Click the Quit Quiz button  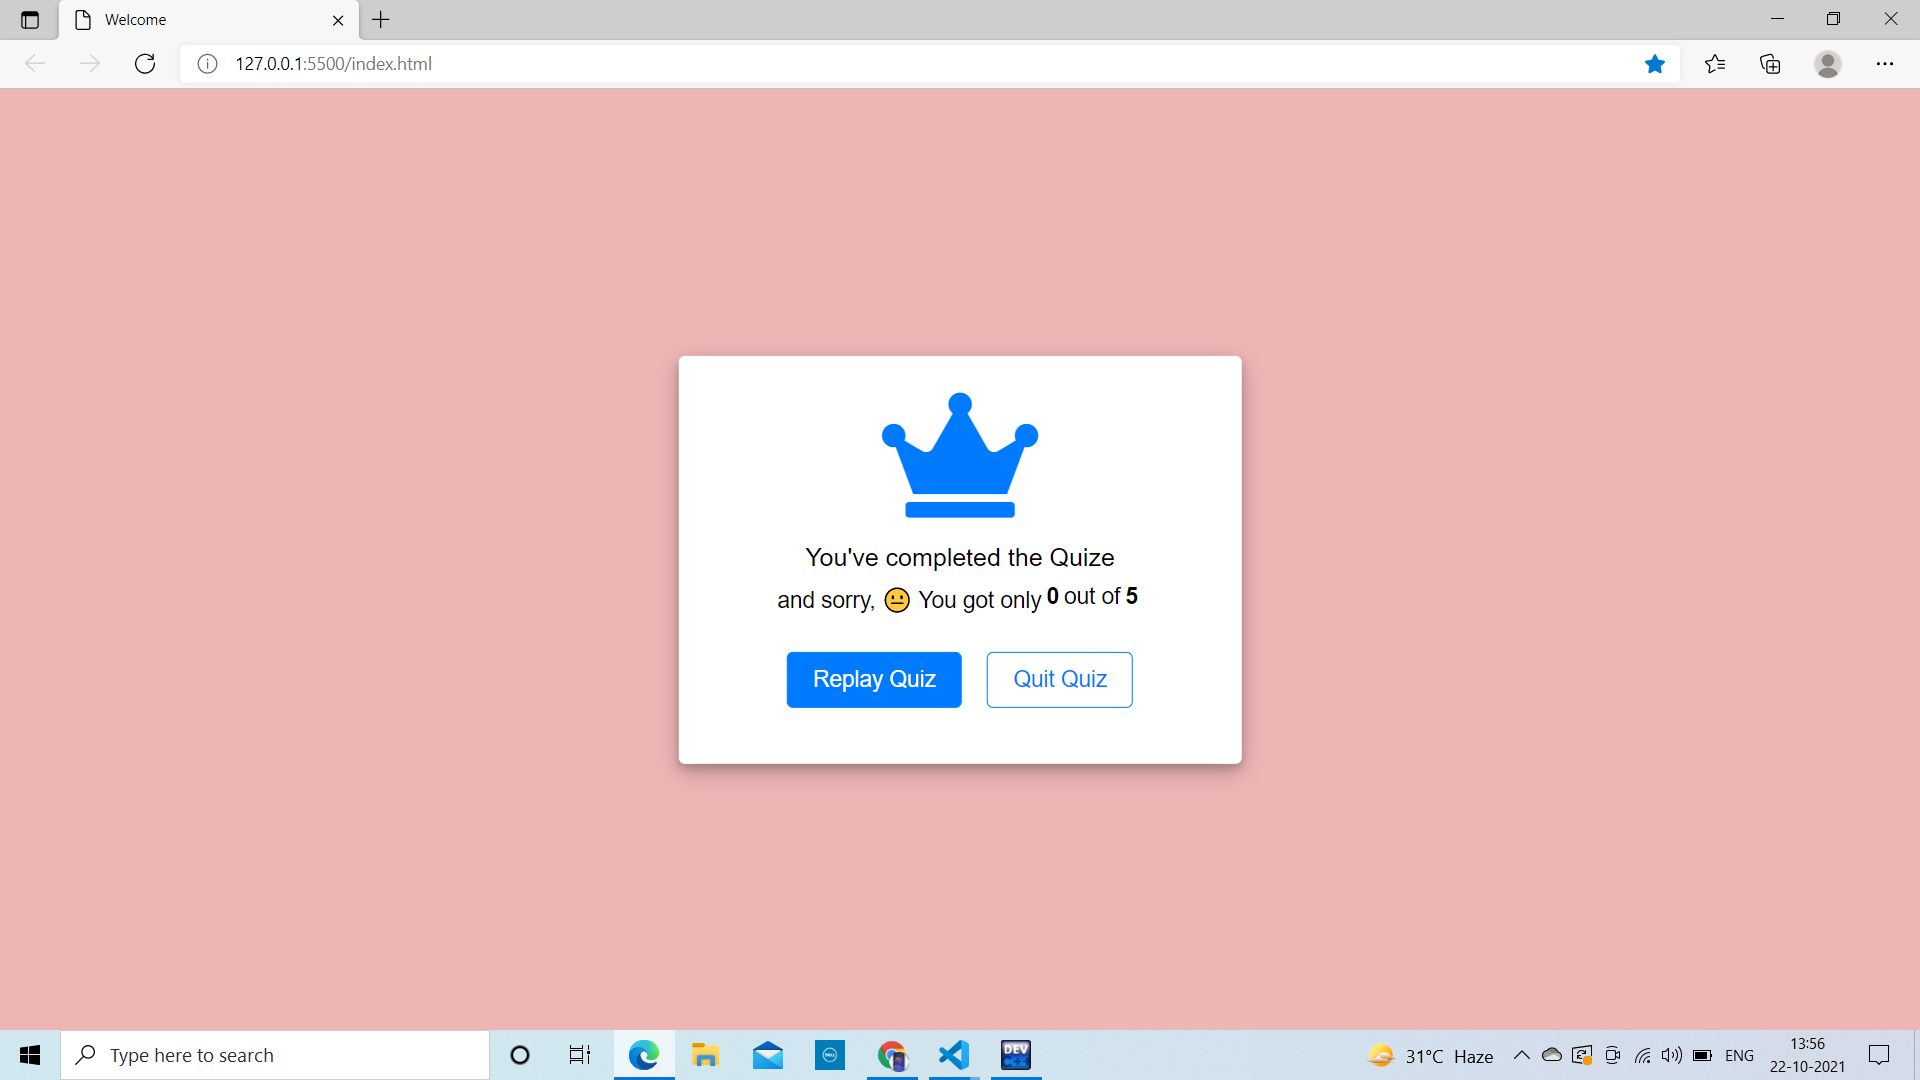point(1059,679)
